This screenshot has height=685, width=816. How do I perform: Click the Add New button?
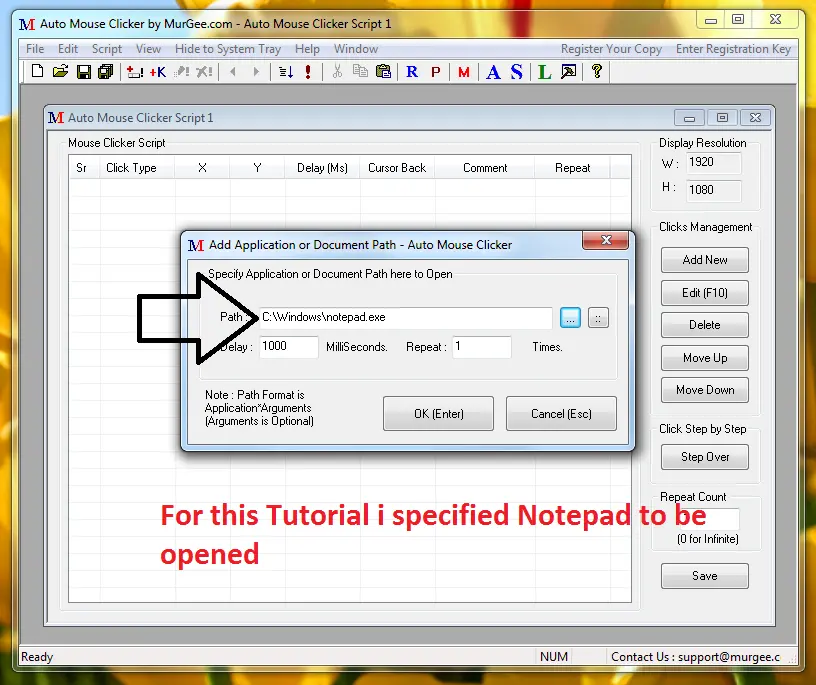(x=705, y=260)
